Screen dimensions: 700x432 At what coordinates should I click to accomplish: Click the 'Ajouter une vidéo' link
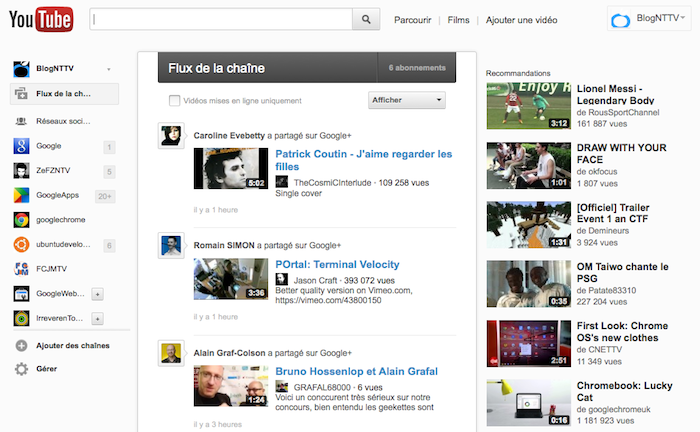click(x=522, y=19)
